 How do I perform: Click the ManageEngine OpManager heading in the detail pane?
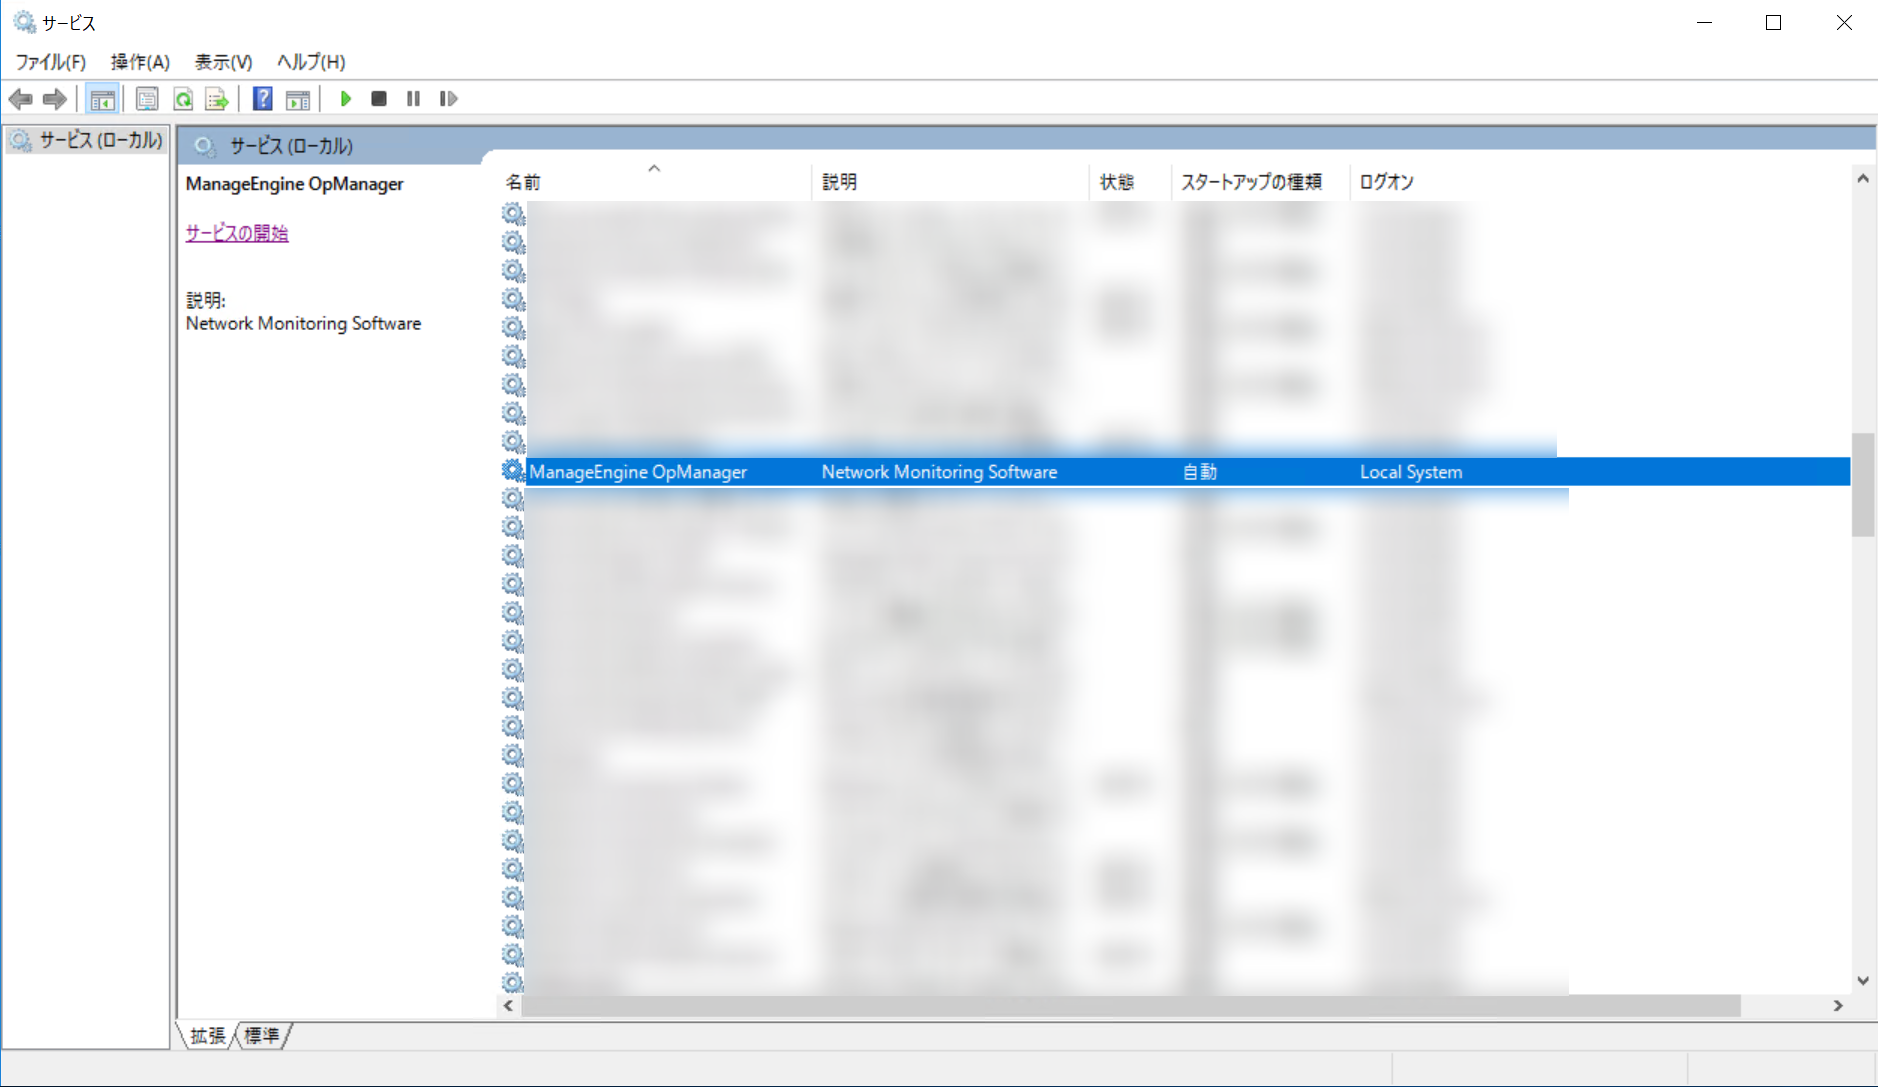click(x=294, y=184)
